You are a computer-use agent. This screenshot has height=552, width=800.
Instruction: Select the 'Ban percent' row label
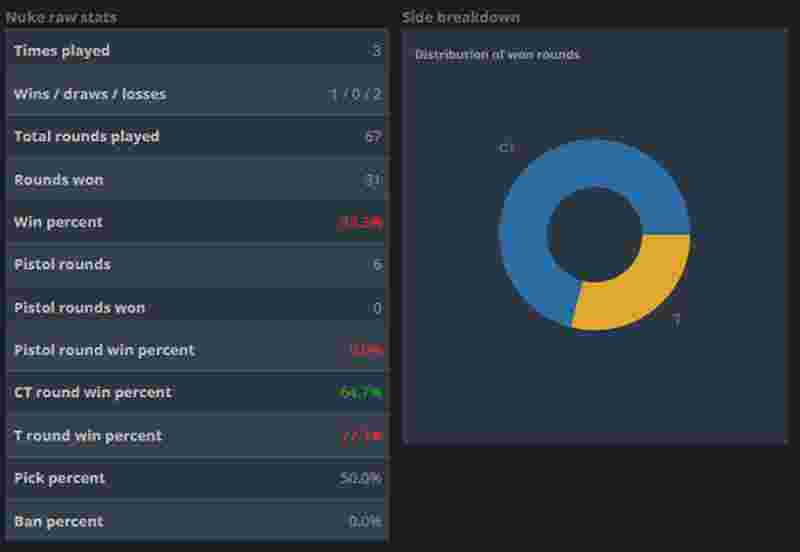pos(59,521)
